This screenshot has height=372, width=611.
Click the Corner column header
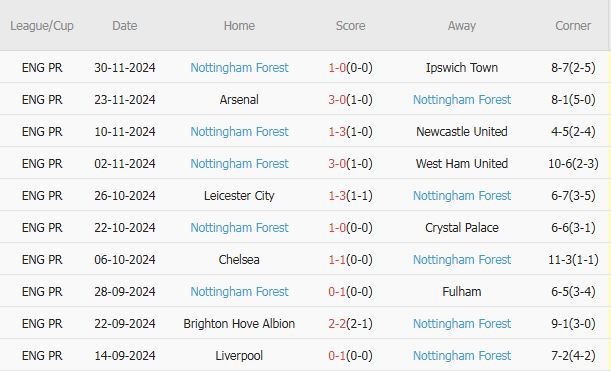coord(573,26)
